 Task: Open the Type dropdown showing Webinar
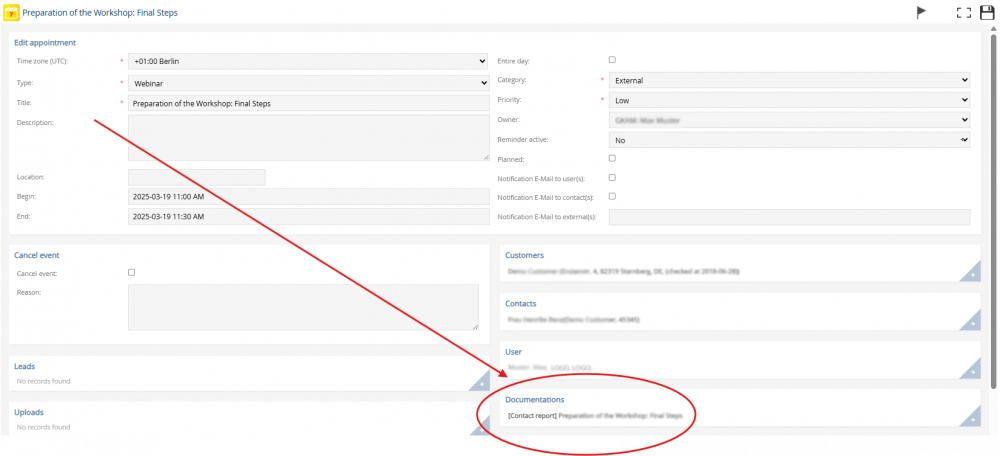click(308, 83)
